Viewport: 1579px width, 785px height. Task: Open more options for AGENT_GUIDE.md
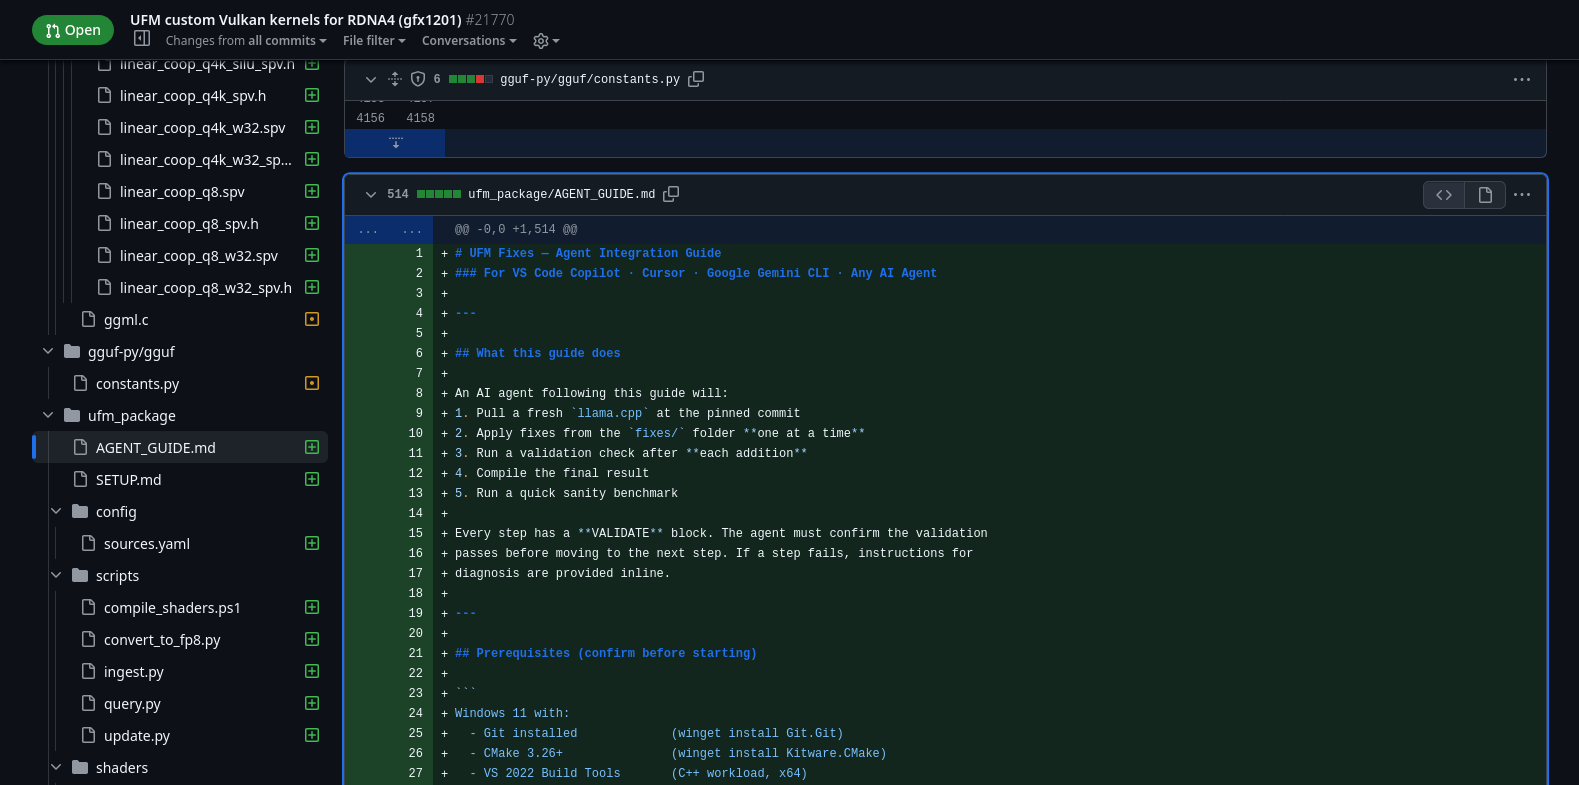1521,195
